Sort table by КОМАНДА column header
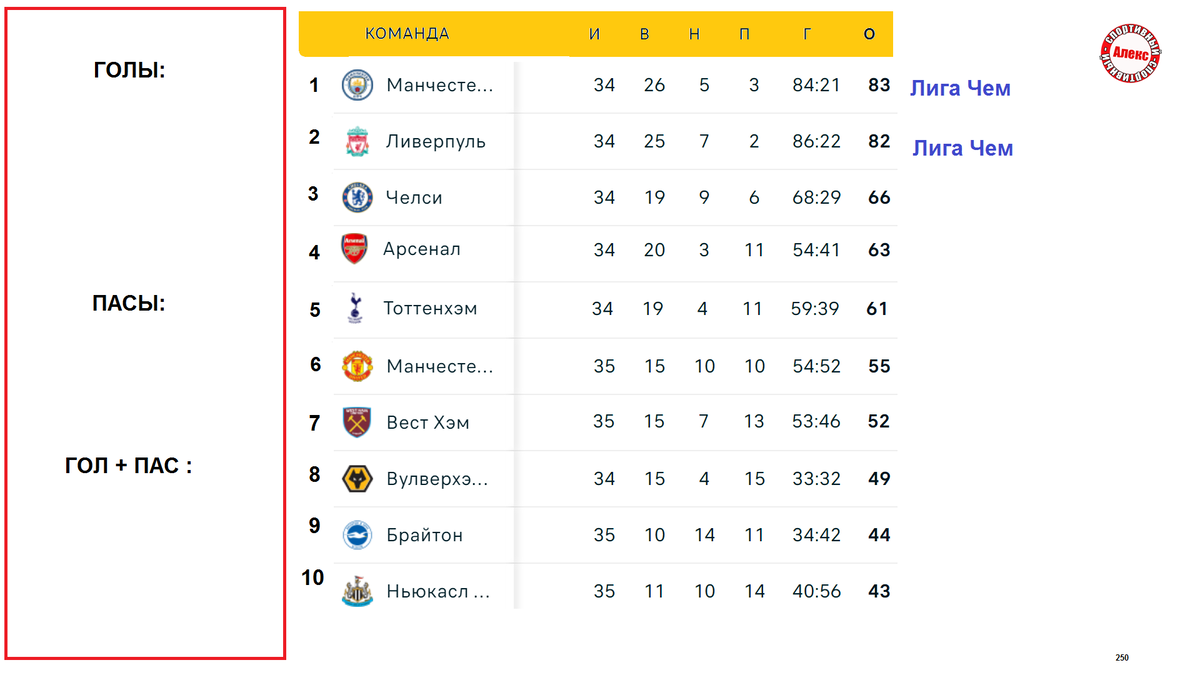The width and height of the screenshot is (1200, 675). (x=407, y=34)
